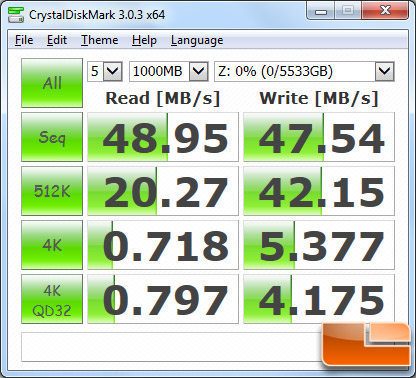The height and width of the screenshot is (378, 416).
Task: Start the 4K random test
Action: coord(52,245)
